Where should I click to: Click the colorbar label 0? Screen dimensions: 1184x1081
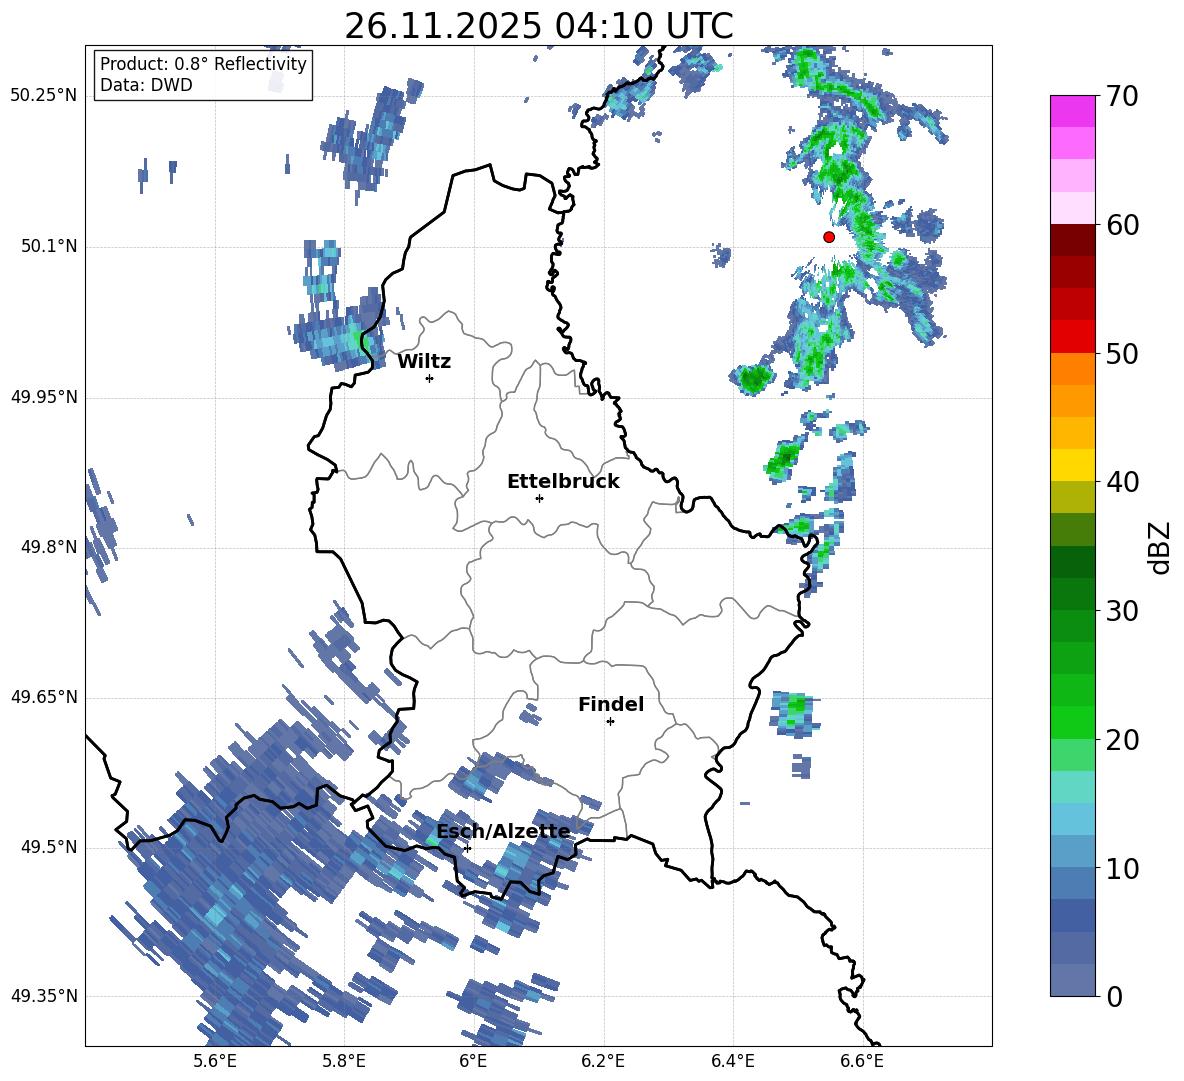1114,996
